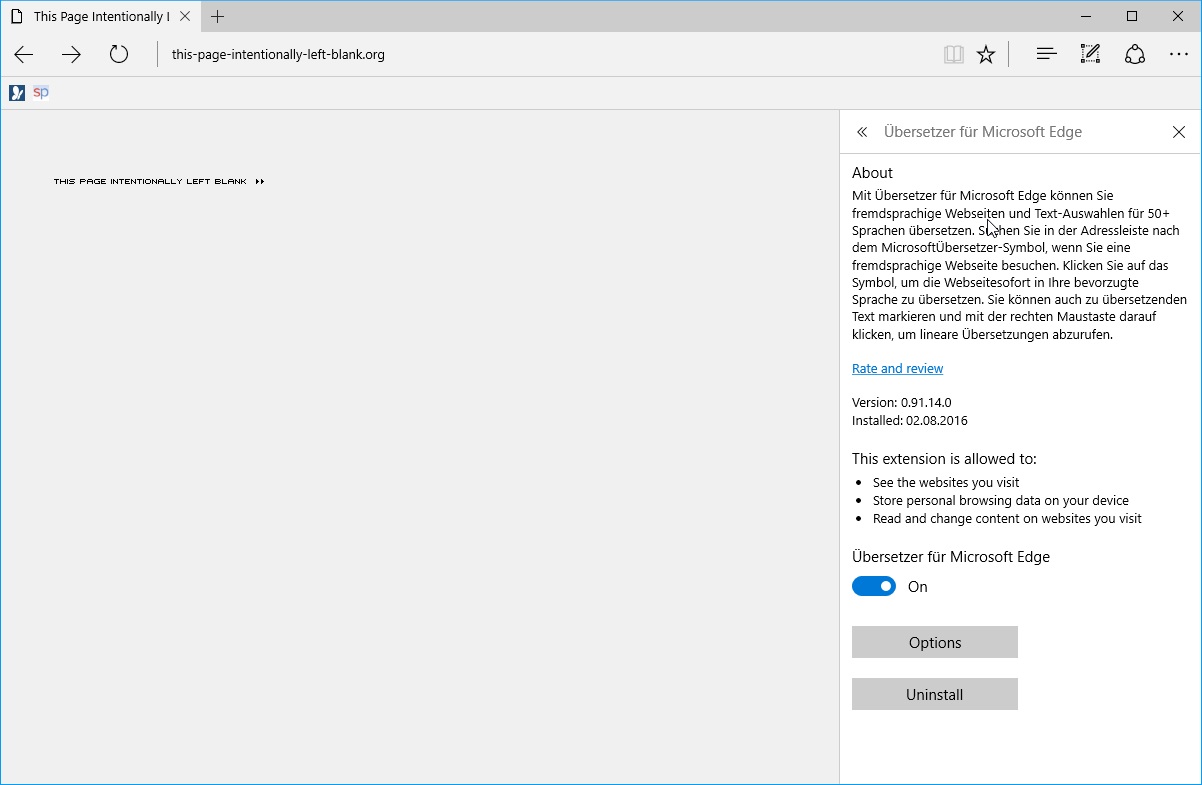Click the 'On' label beside the toggle
The width and height of the screenshot is (1202, 785).
point(918,587)
